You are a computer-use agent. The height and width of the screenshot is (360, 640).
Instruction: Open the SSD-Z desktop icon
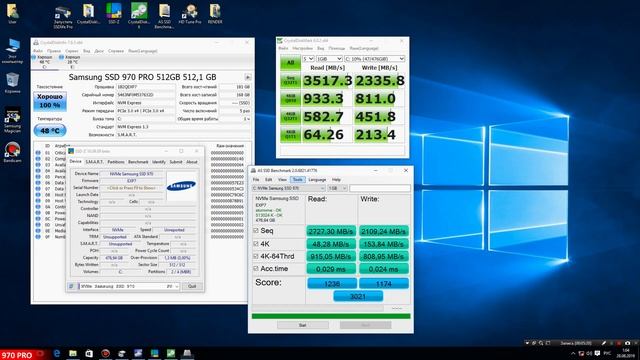(113, 13)
